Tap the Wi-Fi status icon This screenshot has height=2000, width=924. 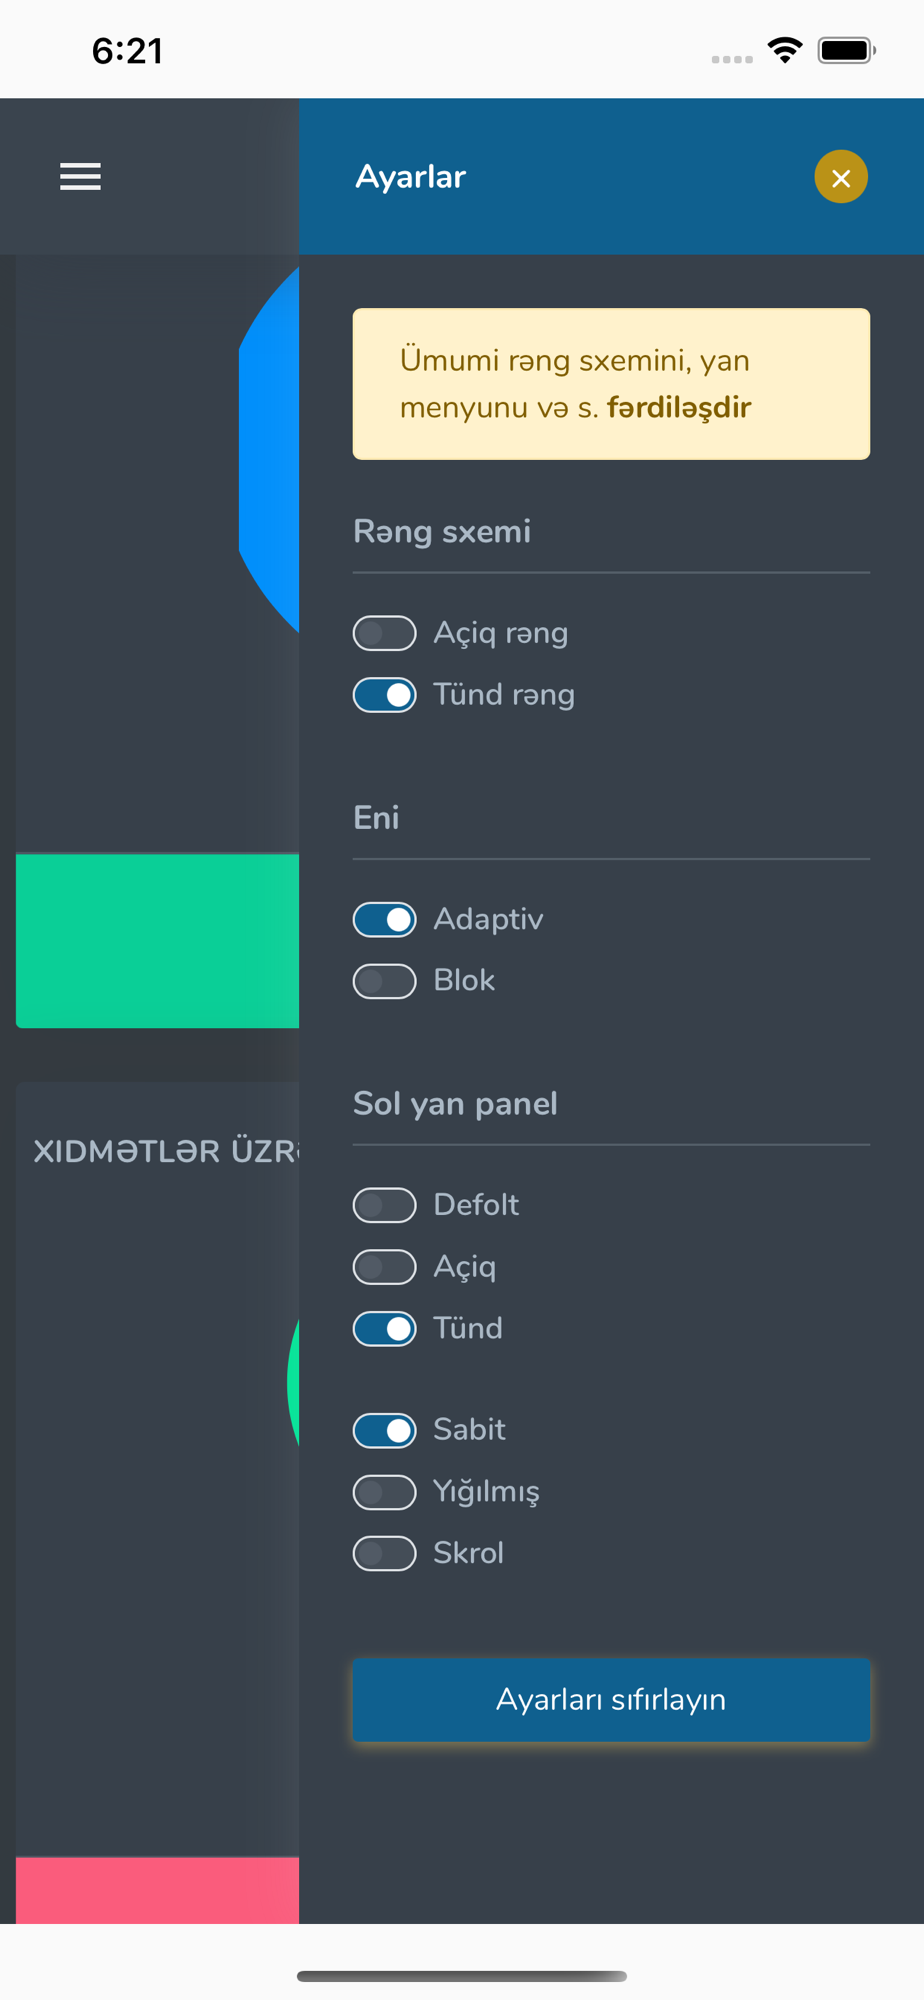785,50
